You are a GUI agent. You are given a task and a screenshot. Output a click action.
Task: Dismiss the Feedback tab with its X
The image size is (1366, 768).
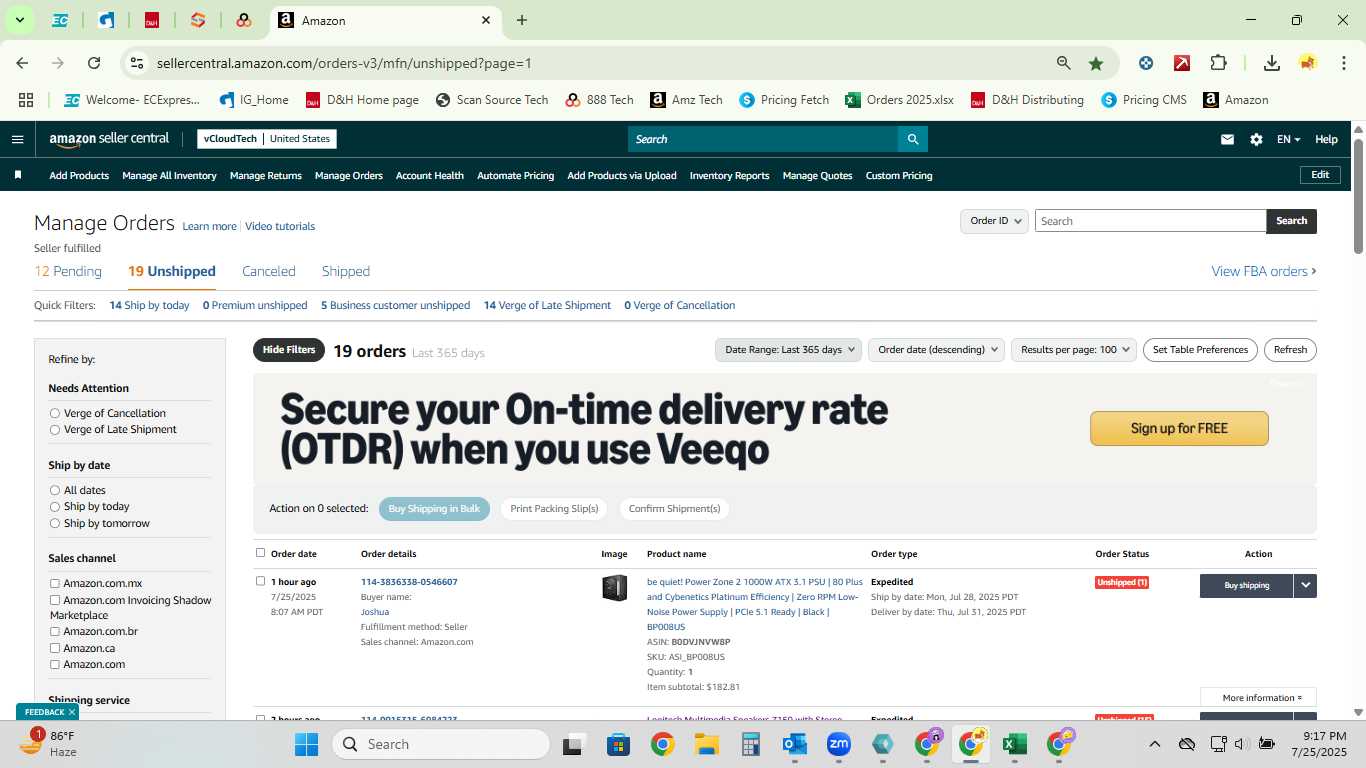point(72,712)
